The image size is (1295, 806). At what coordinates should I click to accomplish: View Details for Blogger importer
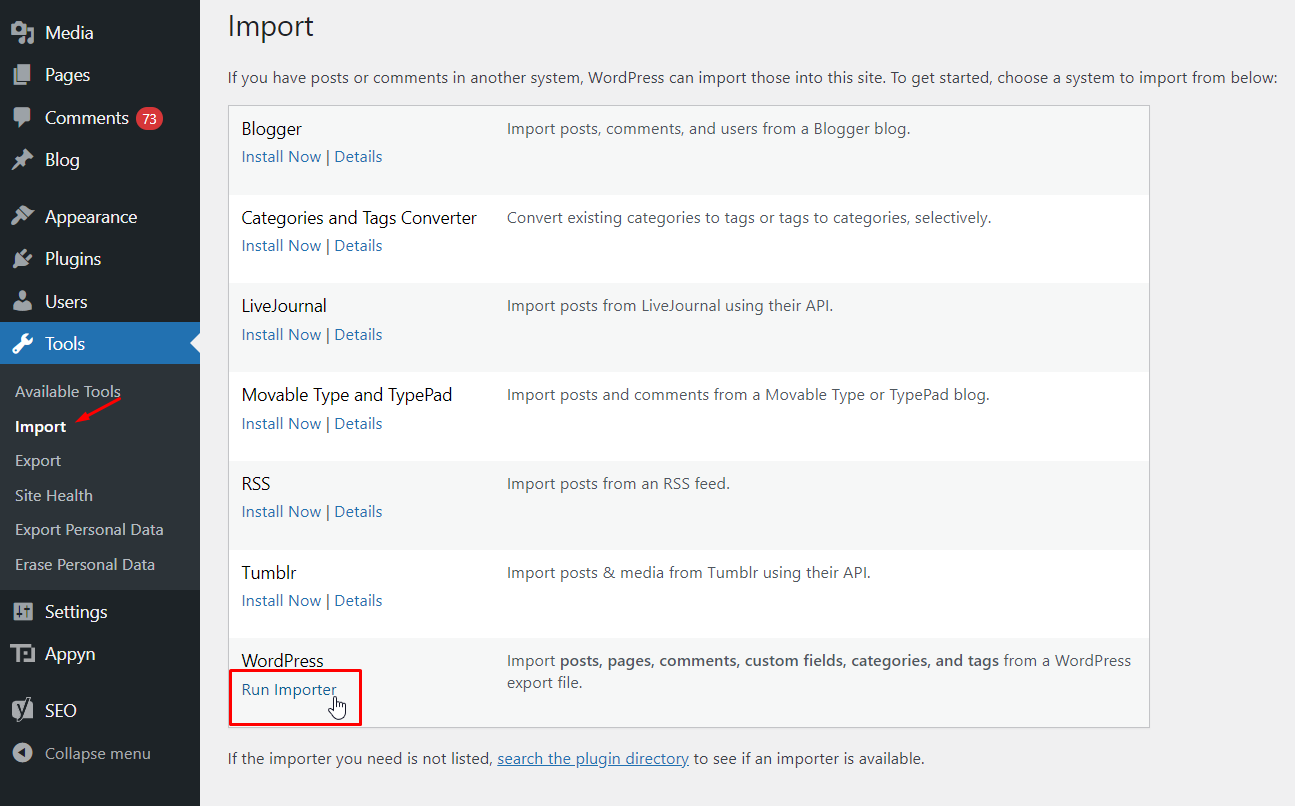358,157
